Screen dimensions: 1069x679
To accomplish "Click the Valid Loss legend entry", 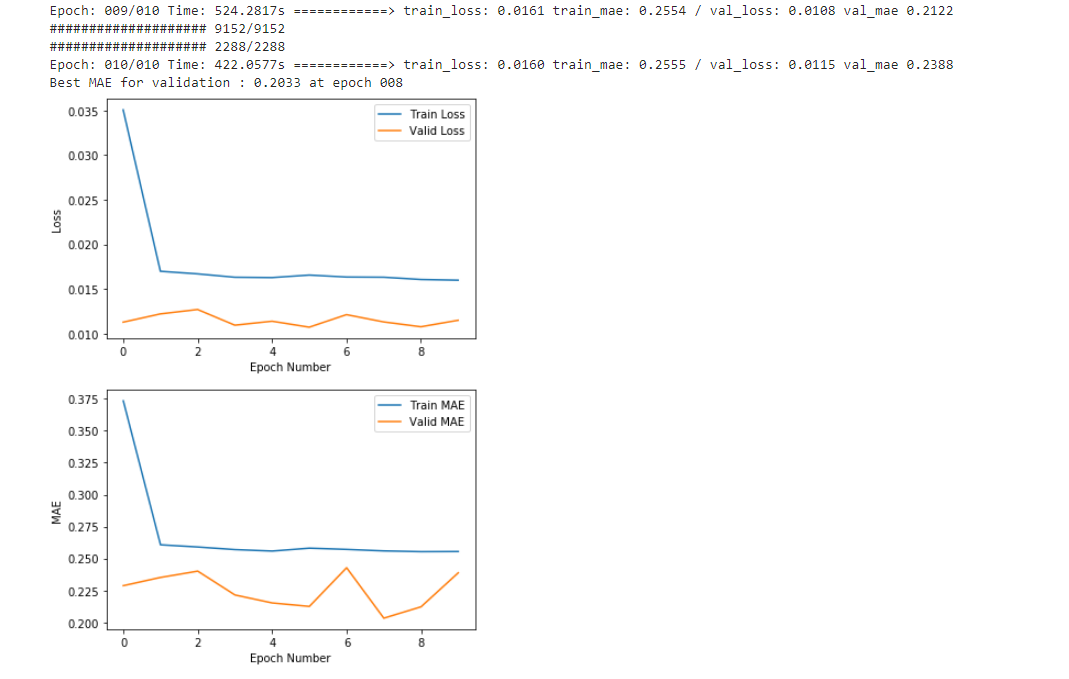I will (437, 131).
